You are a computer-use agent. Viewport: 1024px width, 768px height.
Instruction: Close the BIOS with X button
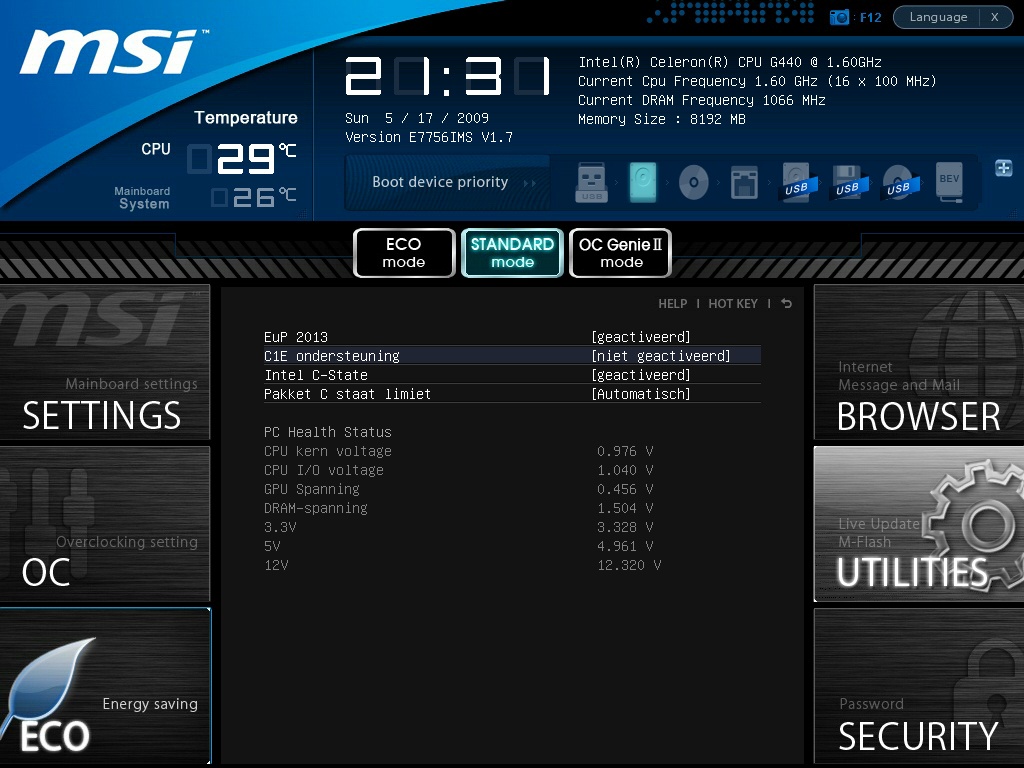[995, 17]
